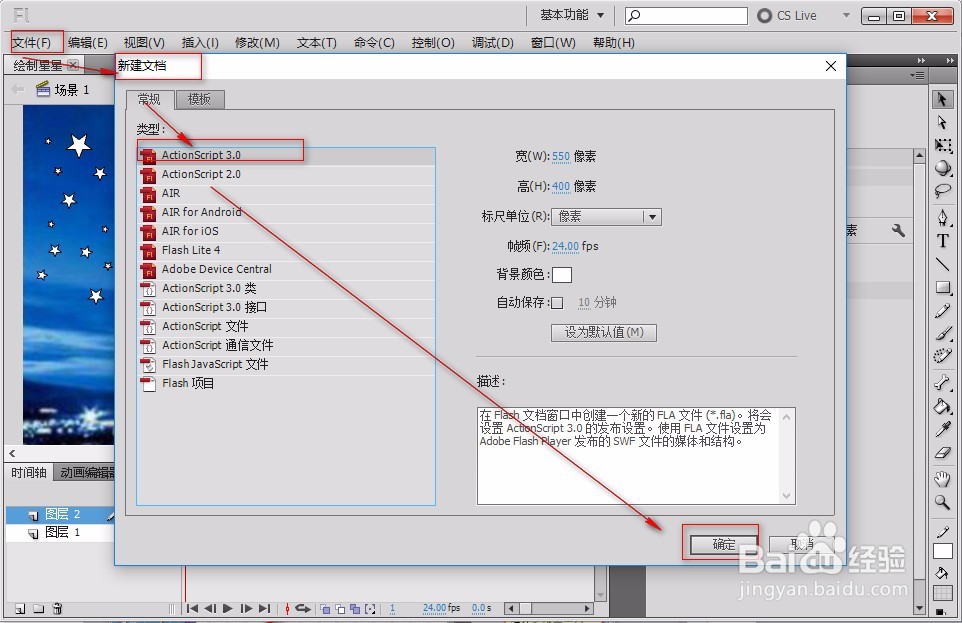Collapse the tools panel double arrows
Image resolution: width=962 pixels, height=623 pixels.
950,60
